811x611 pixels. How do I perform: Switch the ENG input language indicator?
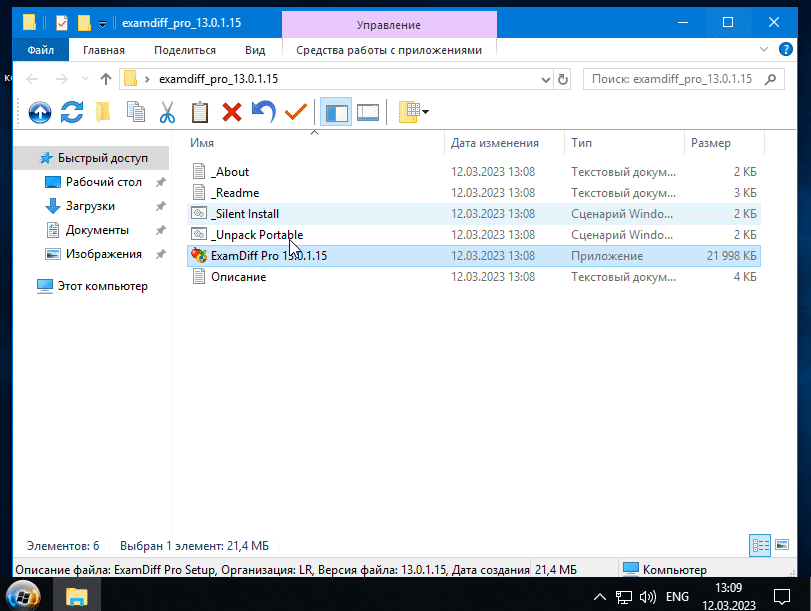tap(677, 597)
